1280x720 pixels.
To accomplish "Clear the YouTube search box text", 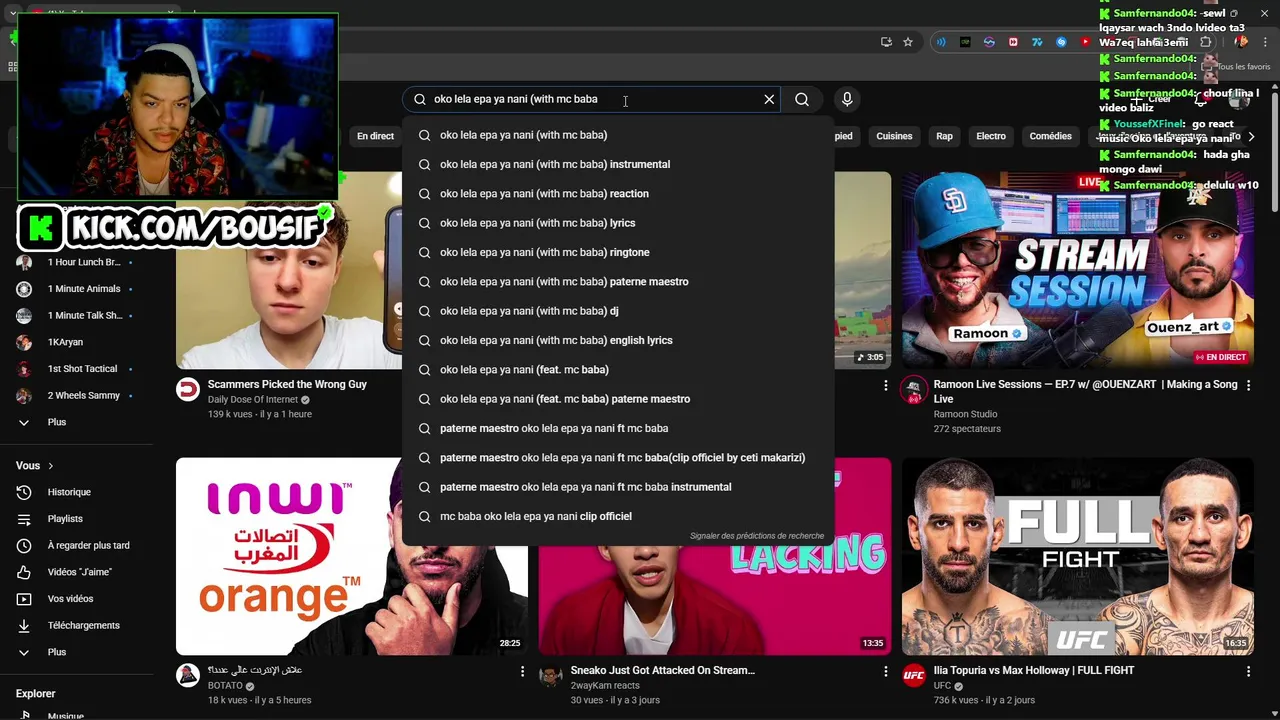I will [769, 99].
